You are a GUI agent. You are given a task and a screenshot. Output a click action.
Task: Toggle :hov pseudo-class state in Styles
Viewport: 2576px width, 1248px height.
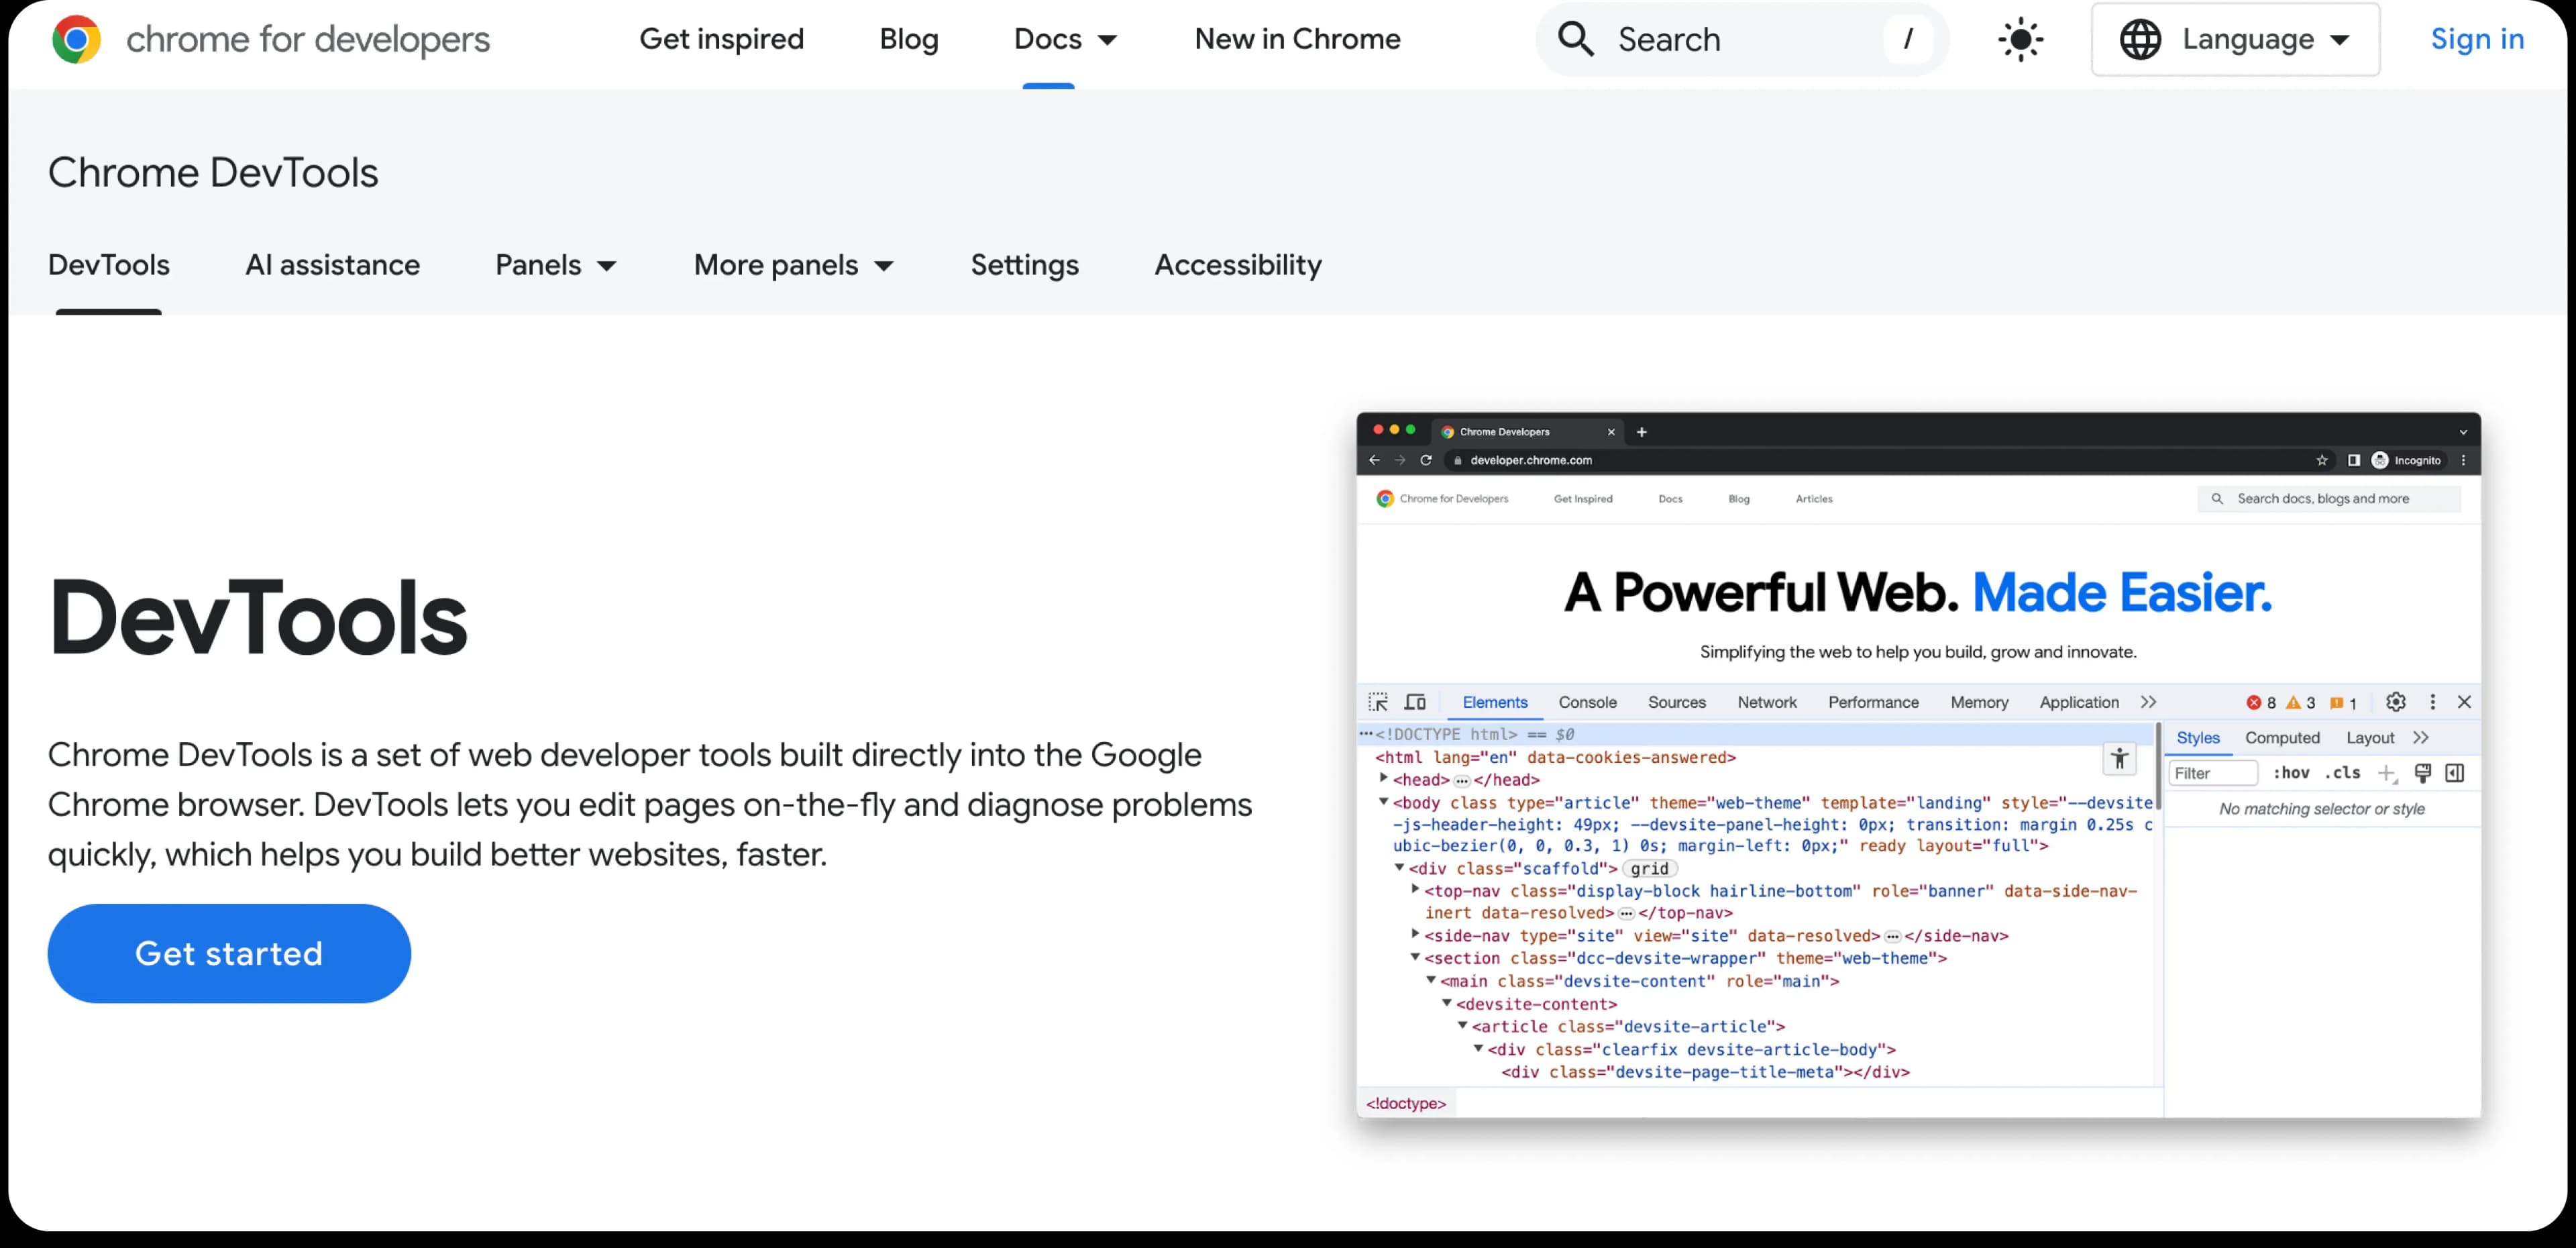pyautogui.click(x=2291, y=773)
